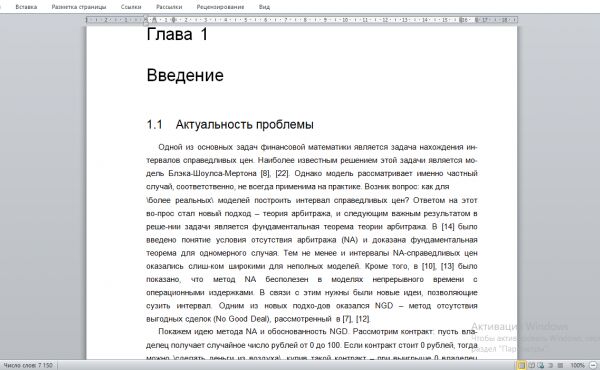Click the reference [7] in the paragraph
Viewport: 600px width, 370px height.
tap(347, 319)
